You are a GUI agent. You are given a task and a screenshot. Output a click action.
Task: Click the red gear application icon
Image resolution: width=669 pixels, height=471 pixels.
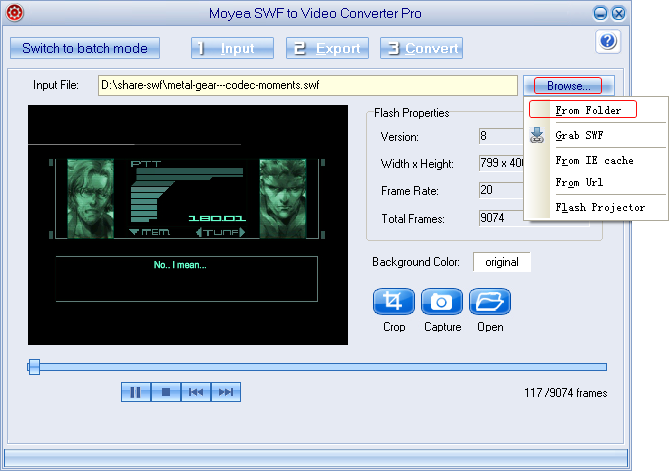coord(15,13)
